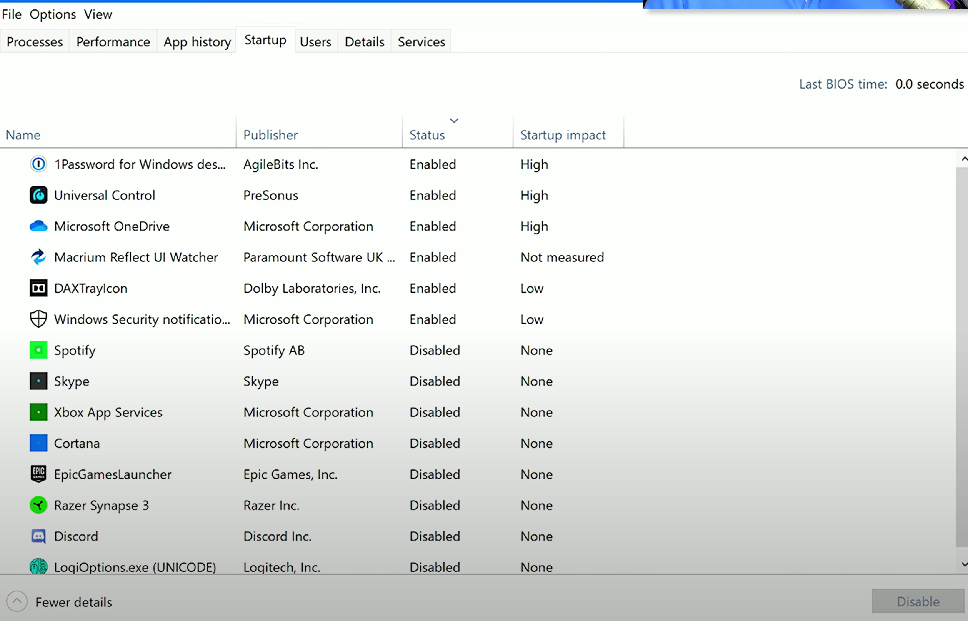The image size is (968, 621).
Task: Click the 1Password app icon
Action: tap(38, 164)
